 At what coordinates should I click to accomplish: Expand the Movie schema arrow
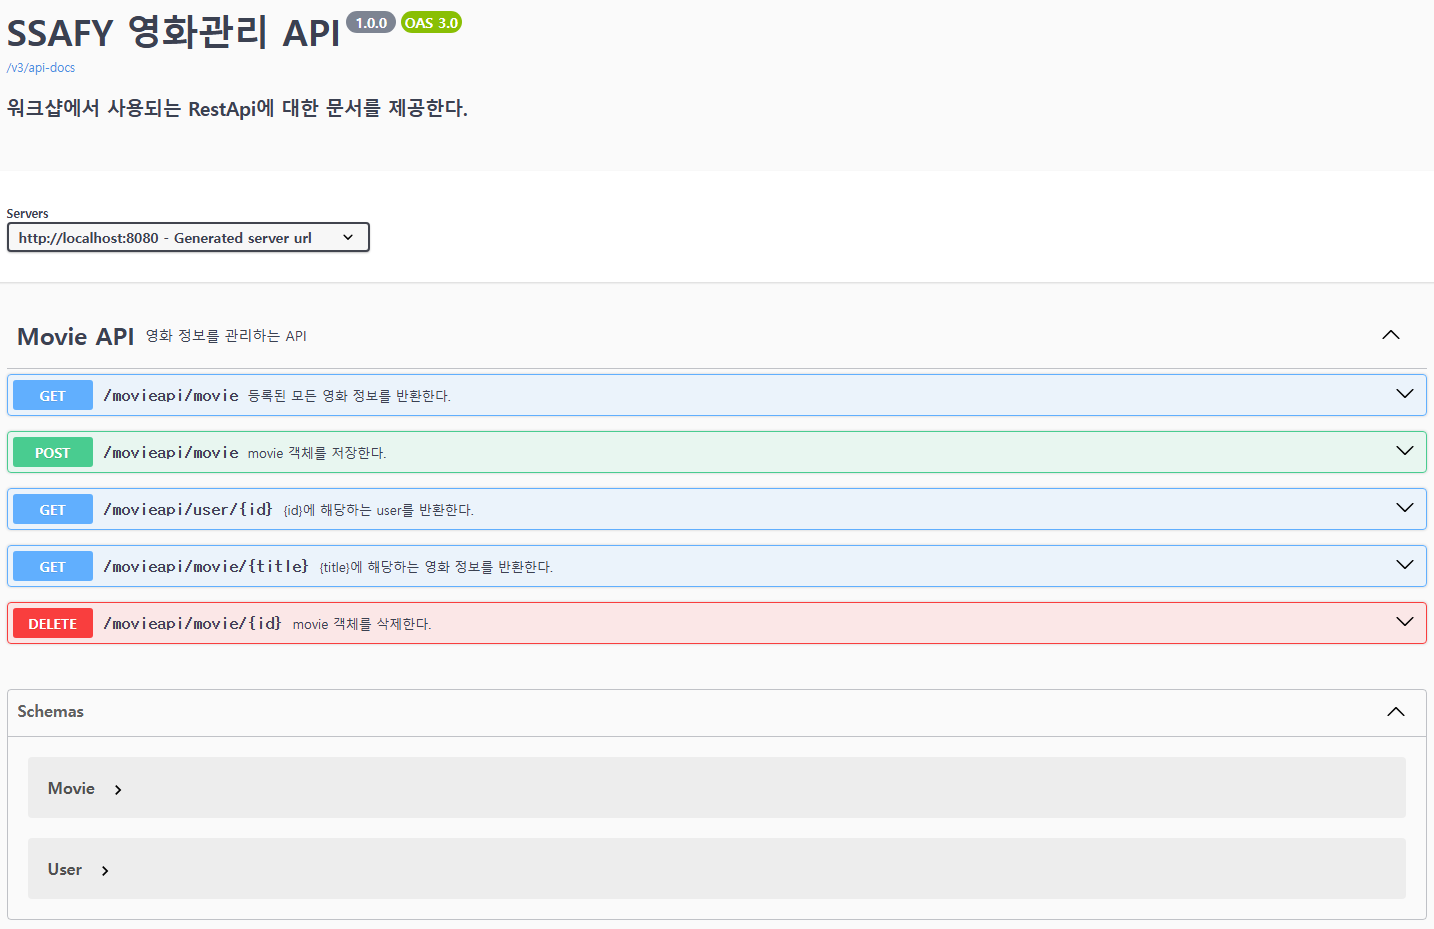[x=118, y=790]
